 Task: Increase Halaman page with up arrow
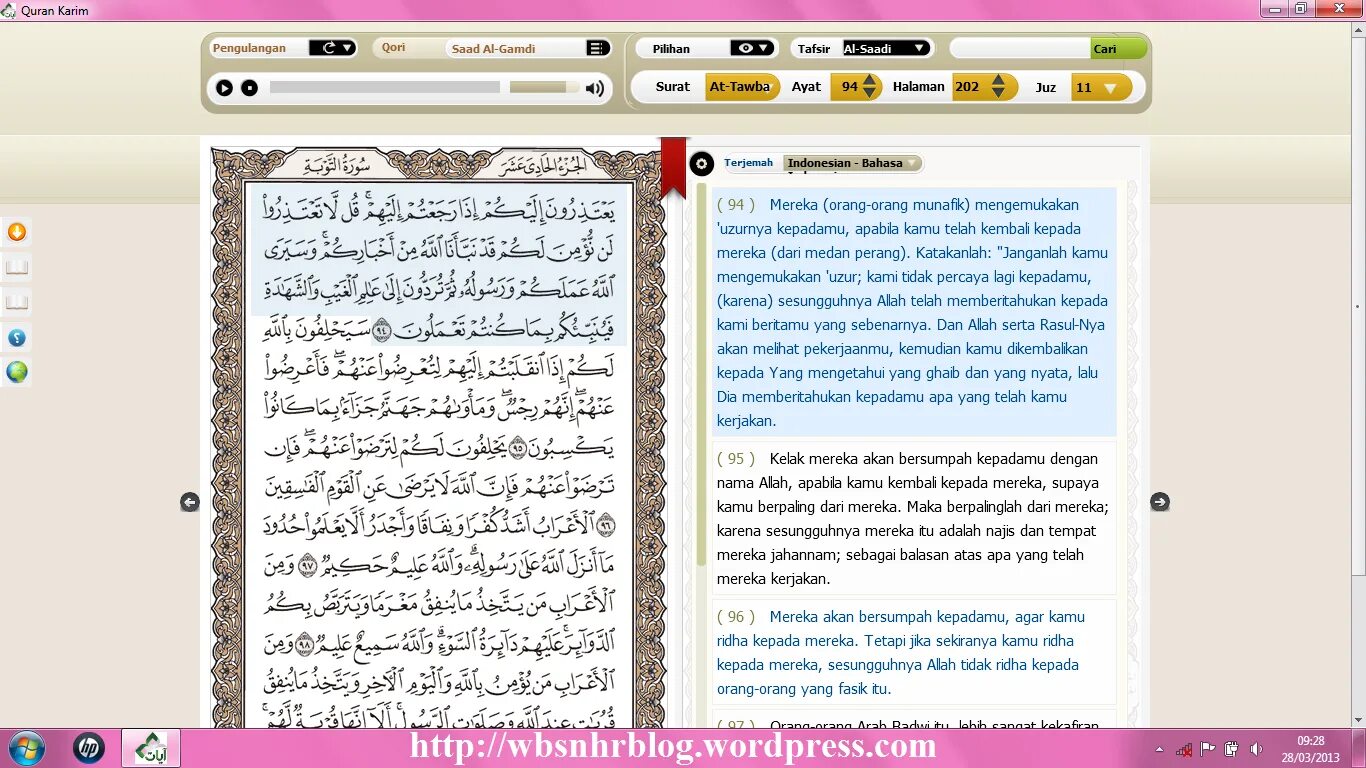[997, 81]
